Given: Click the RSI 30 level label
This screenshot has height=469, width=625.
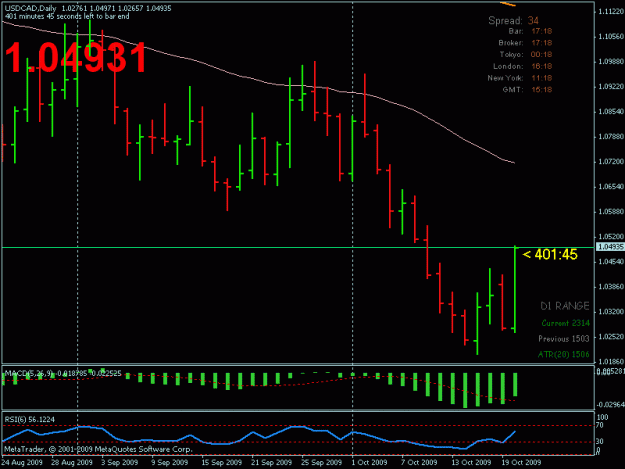Looking at the screenshot, I should tap(599, 442).
